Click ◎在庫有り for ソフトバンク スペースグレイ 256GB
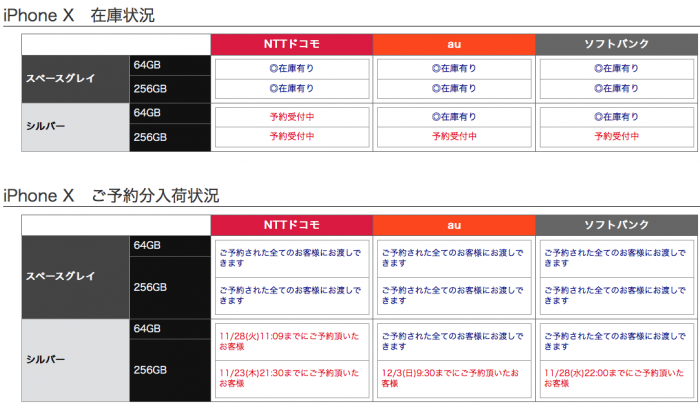Screen dimensions: 700x404 pos(617,88)
